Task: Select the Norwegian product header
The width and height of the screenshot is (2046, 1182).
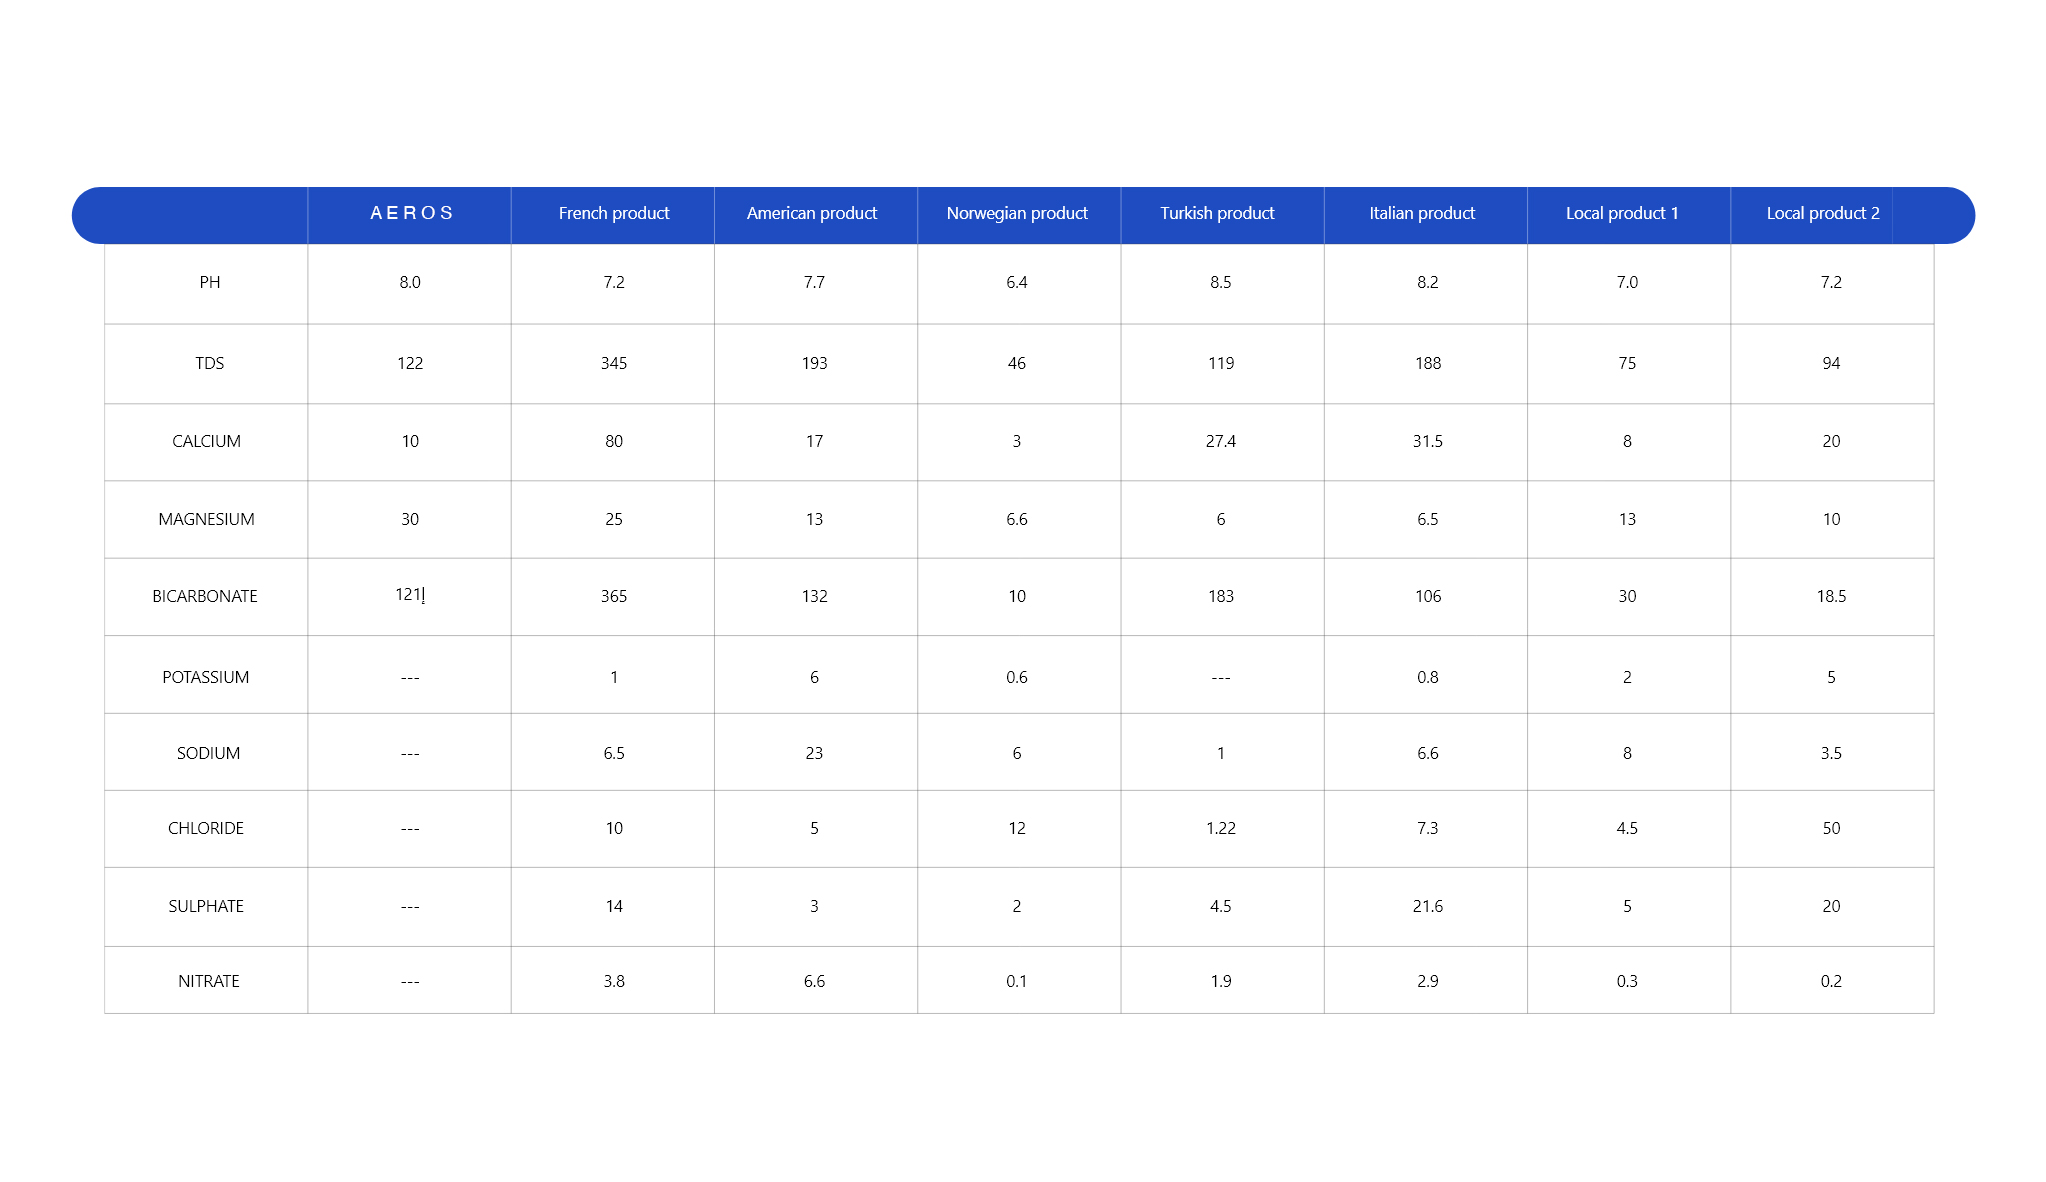Action: coord(1017,213)
